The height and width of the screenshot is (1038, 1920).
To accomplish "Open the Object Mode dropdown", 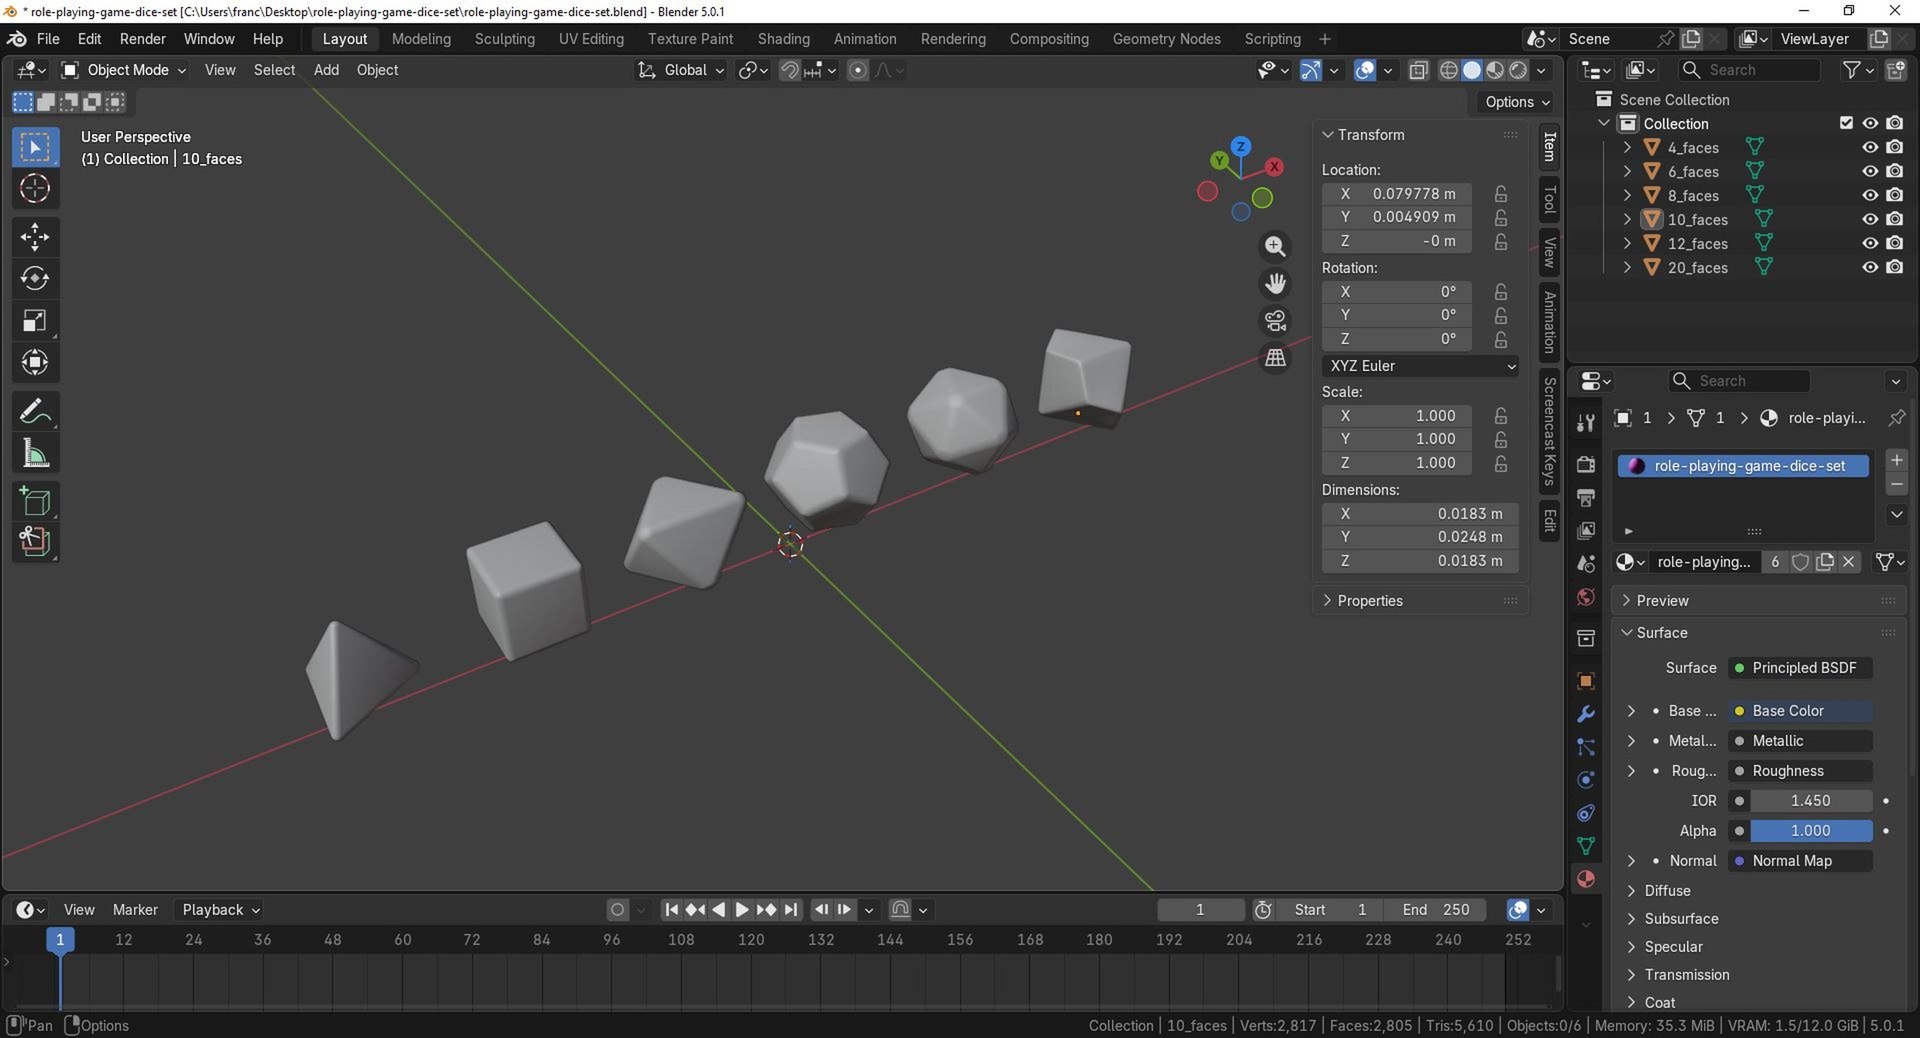I will (x=125, y=70).
